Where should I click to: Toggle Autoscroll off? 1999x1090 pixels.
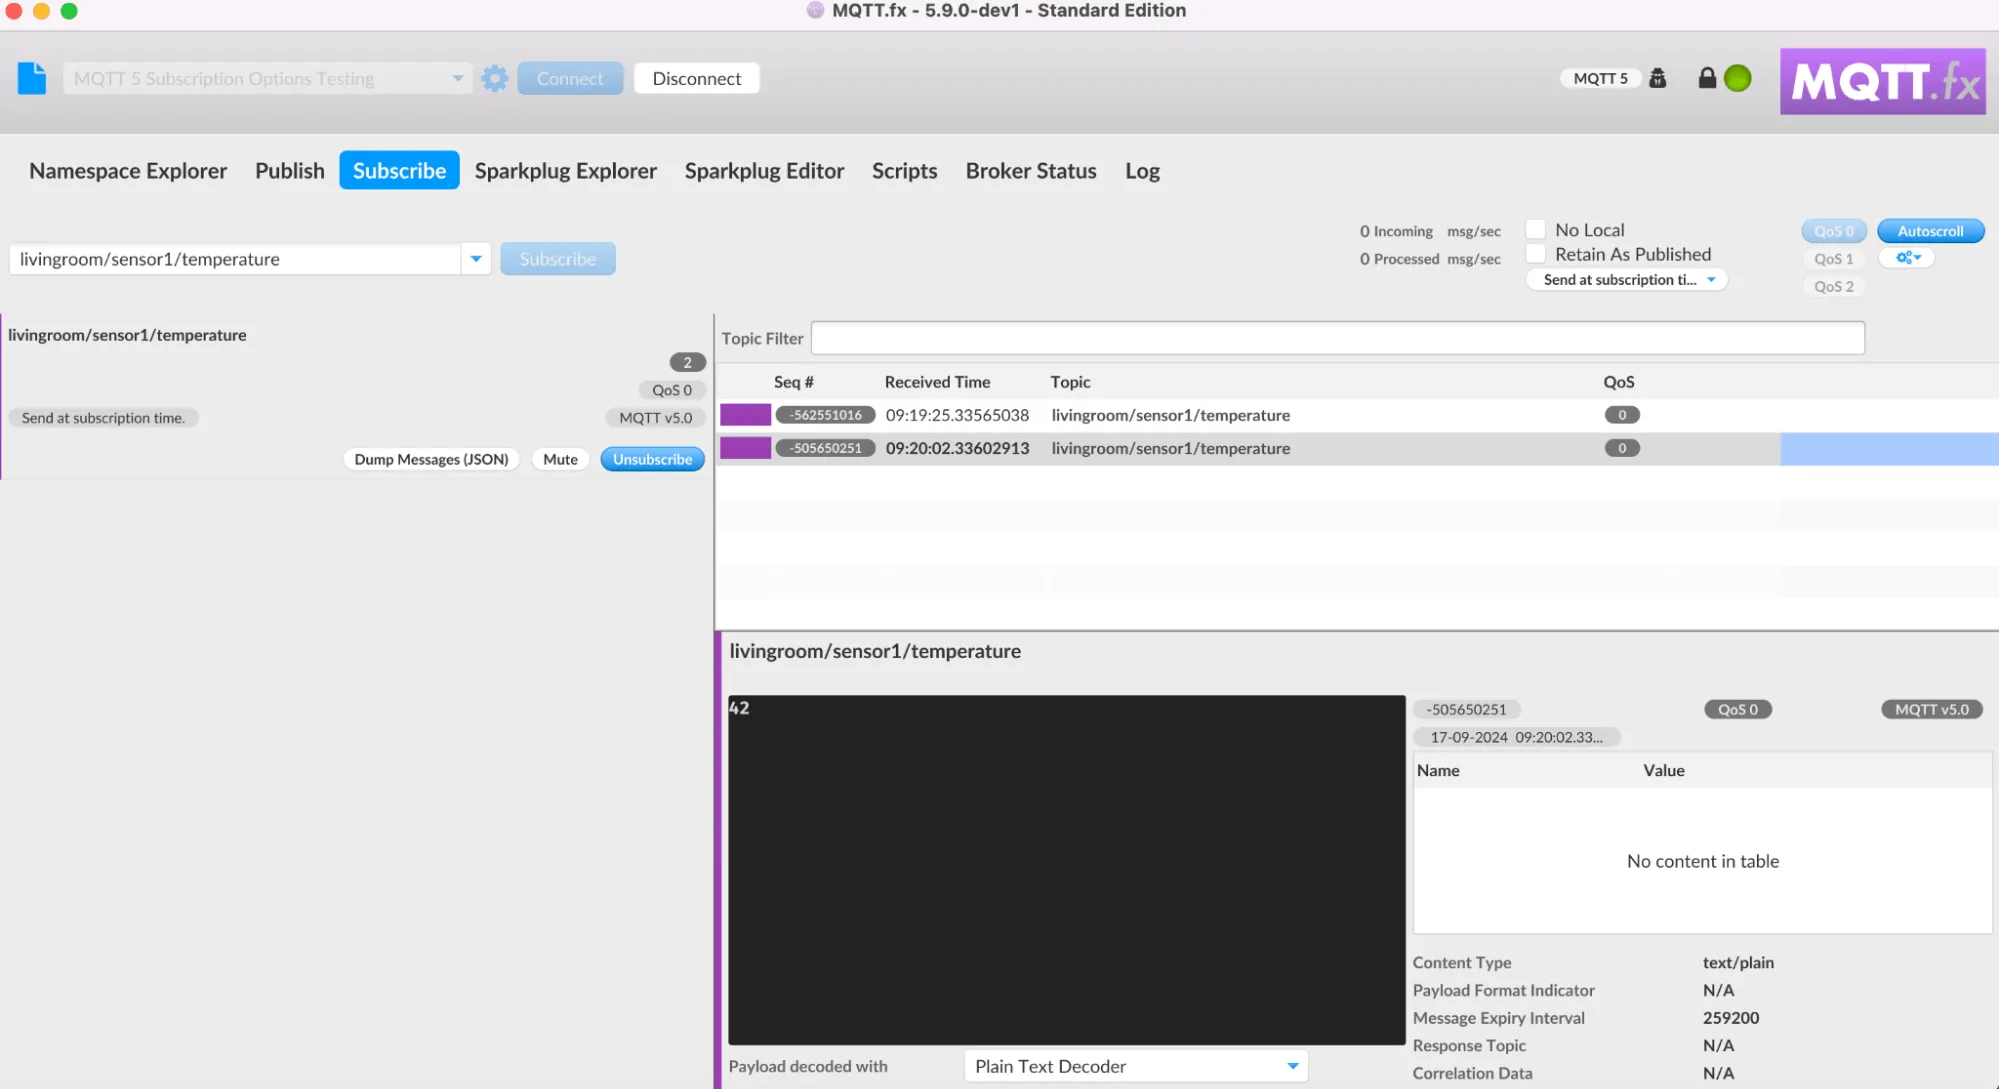click(1930, 231)
